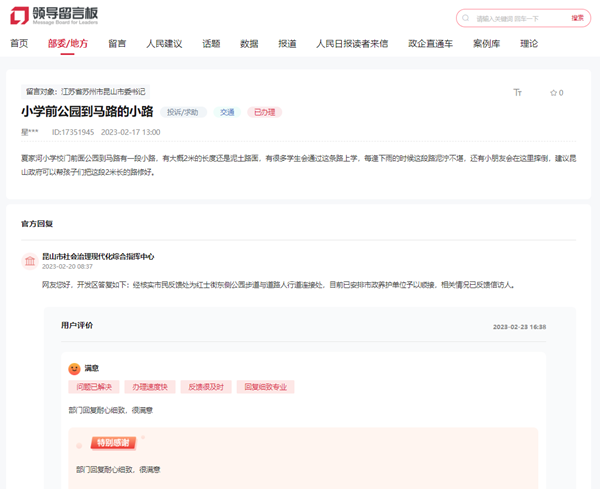
Task: Click the 反馈很及时 tag
Action: point(206,387)
